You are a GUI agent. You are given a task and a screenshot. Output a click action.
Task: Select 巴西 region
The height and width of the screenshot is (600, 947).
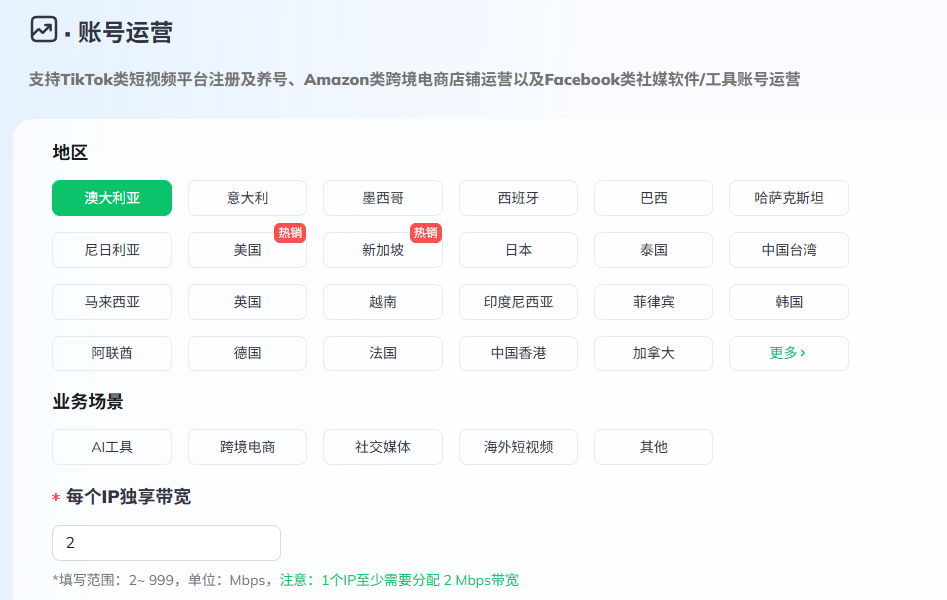click(653, 198)
